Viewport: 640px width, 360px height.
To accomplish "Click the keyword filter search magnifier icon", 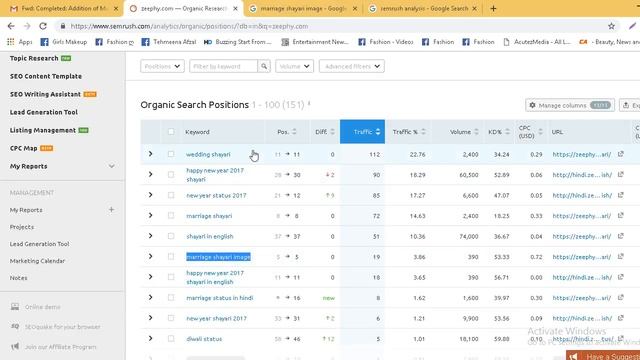I will tap(264, 66).
